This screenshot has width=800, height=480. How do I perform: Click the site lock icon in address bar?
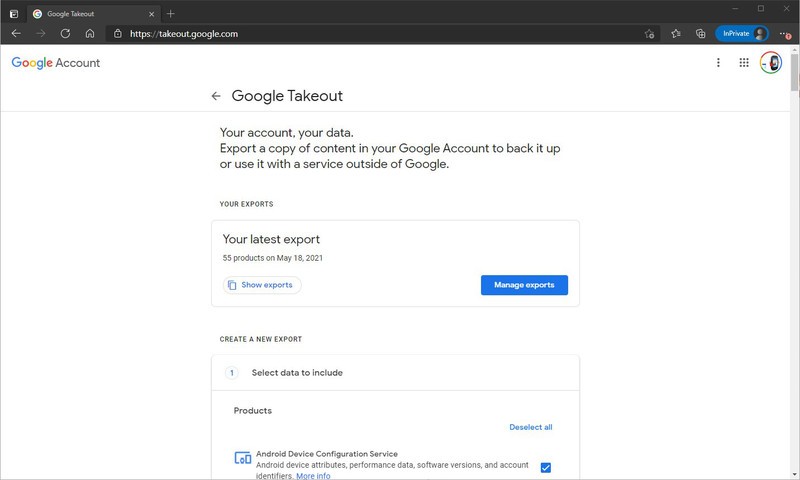point(118,34)
